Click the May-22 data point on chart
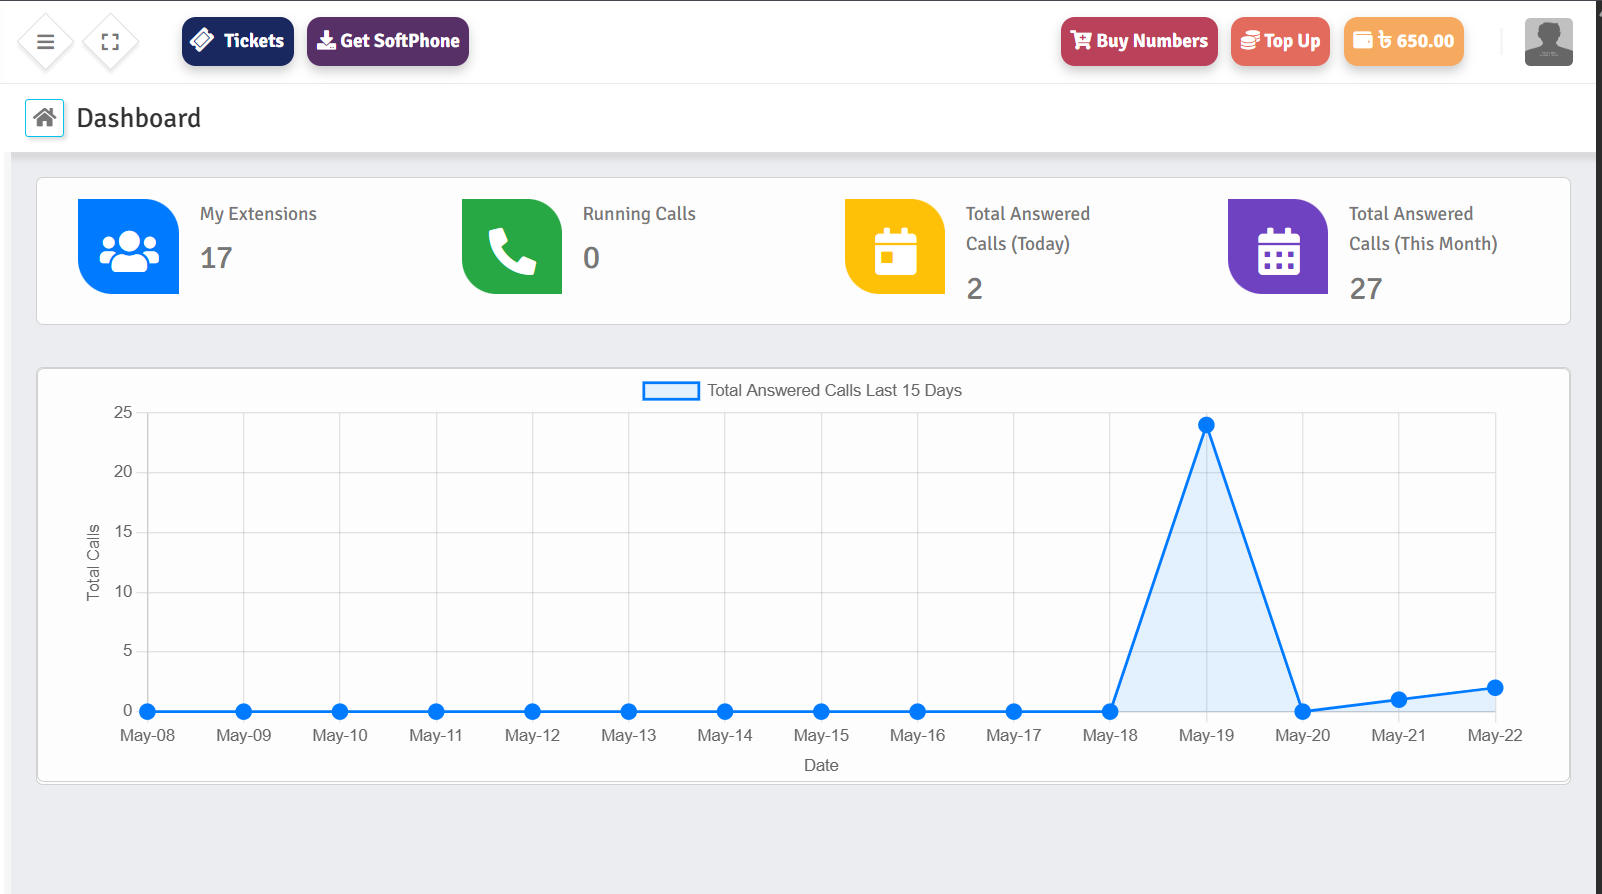The image size is (1602, 894). coord(1495,688)
